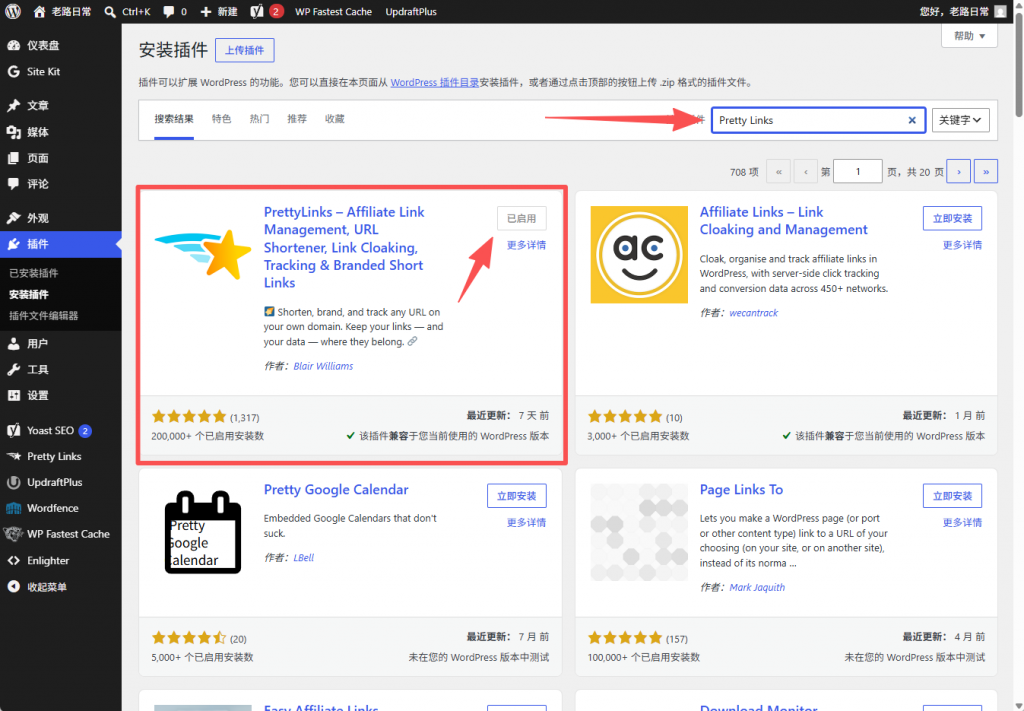Install Pretty Google Calendar plugin
Viewport: 1024px width, 711px height.
(x=517, y=496)
